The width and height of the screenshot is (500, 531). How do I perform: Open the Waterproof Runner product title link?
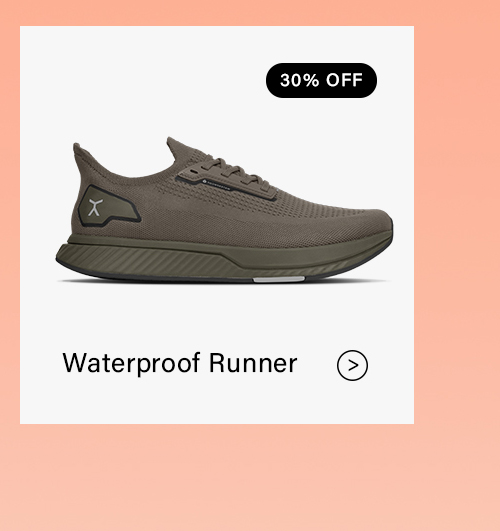(x=180, y=363)
